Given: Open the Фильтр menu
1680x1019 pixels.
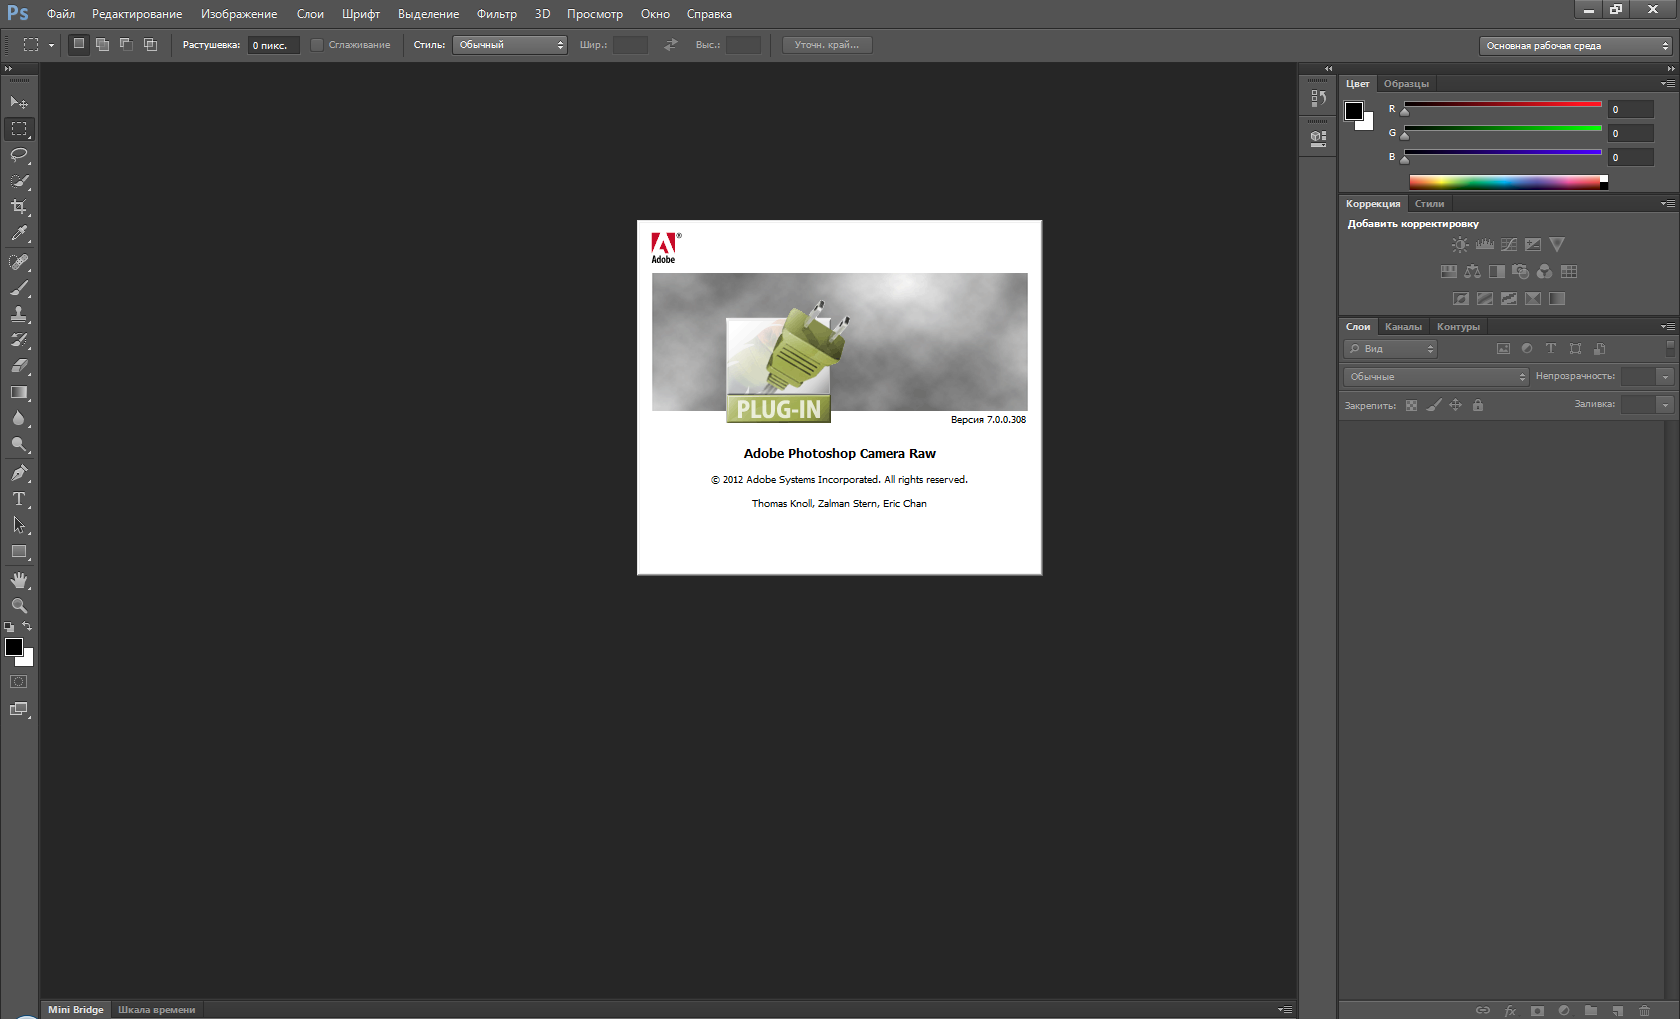Looking at the screenshot, I should click(496, 14).
